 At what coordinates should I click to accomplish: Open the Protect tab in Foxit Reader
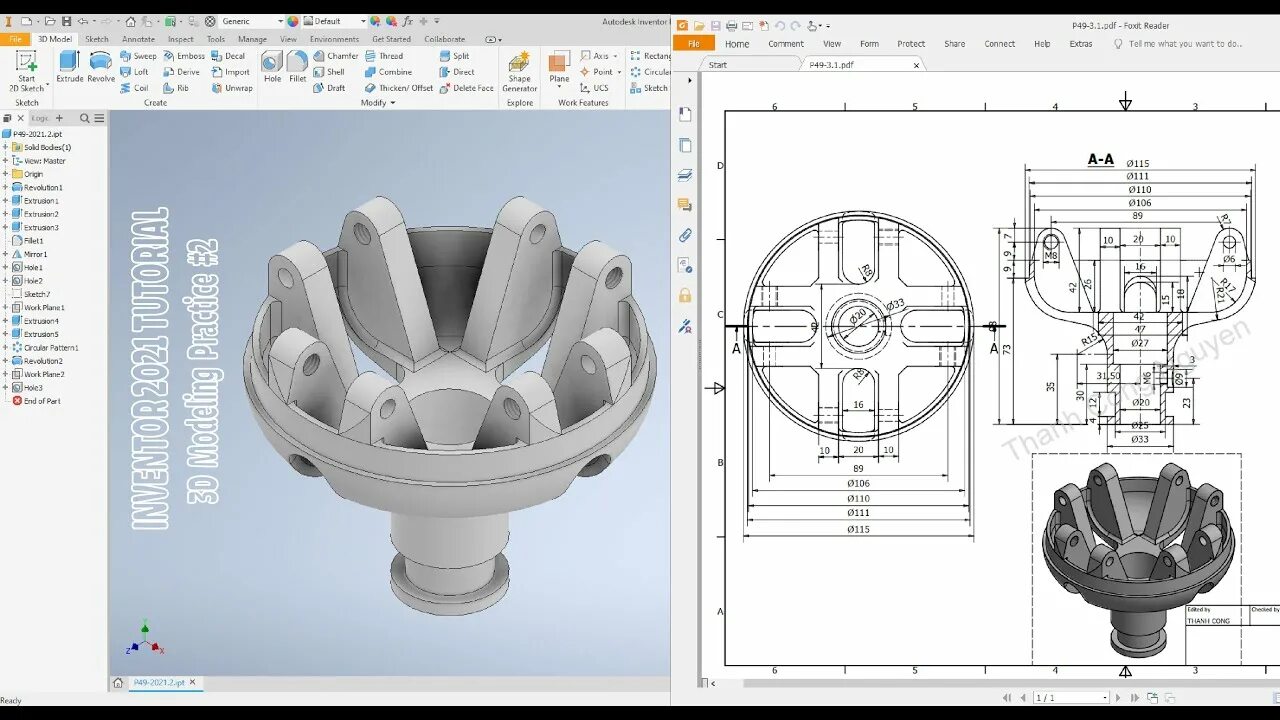coord(911,44)
